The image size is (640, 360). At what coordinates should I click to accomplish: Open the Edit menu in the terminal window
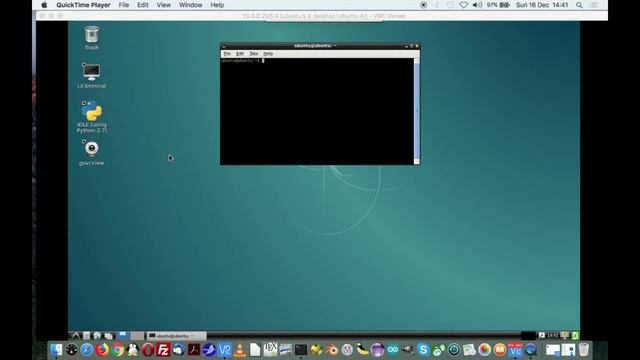(x=240, y=54)
